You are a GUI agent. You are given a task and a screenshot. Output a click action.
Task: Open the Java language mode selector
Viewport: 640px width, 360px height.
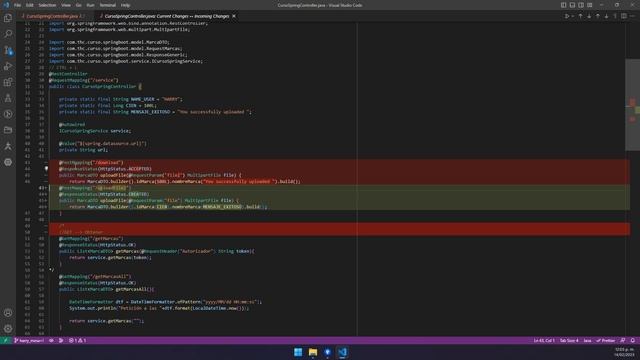coord(587,340)
